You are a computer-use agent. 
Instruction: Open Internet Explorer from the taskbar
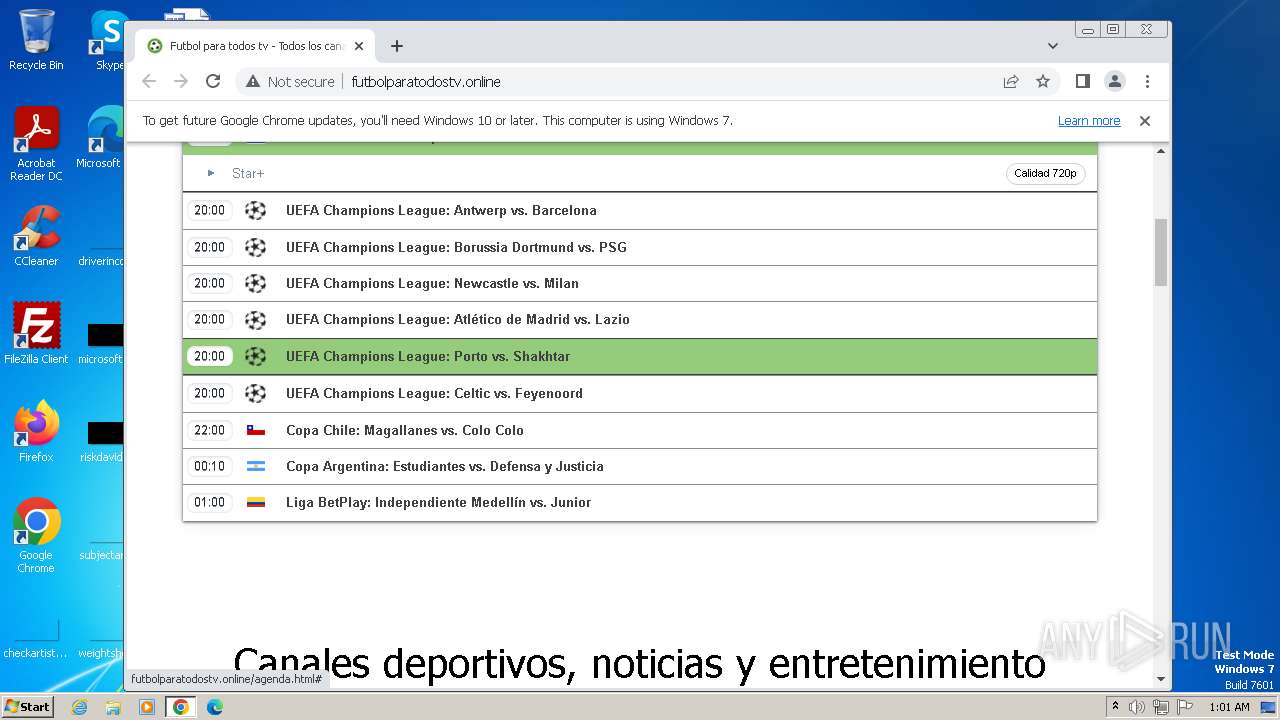tap(80, 707)
